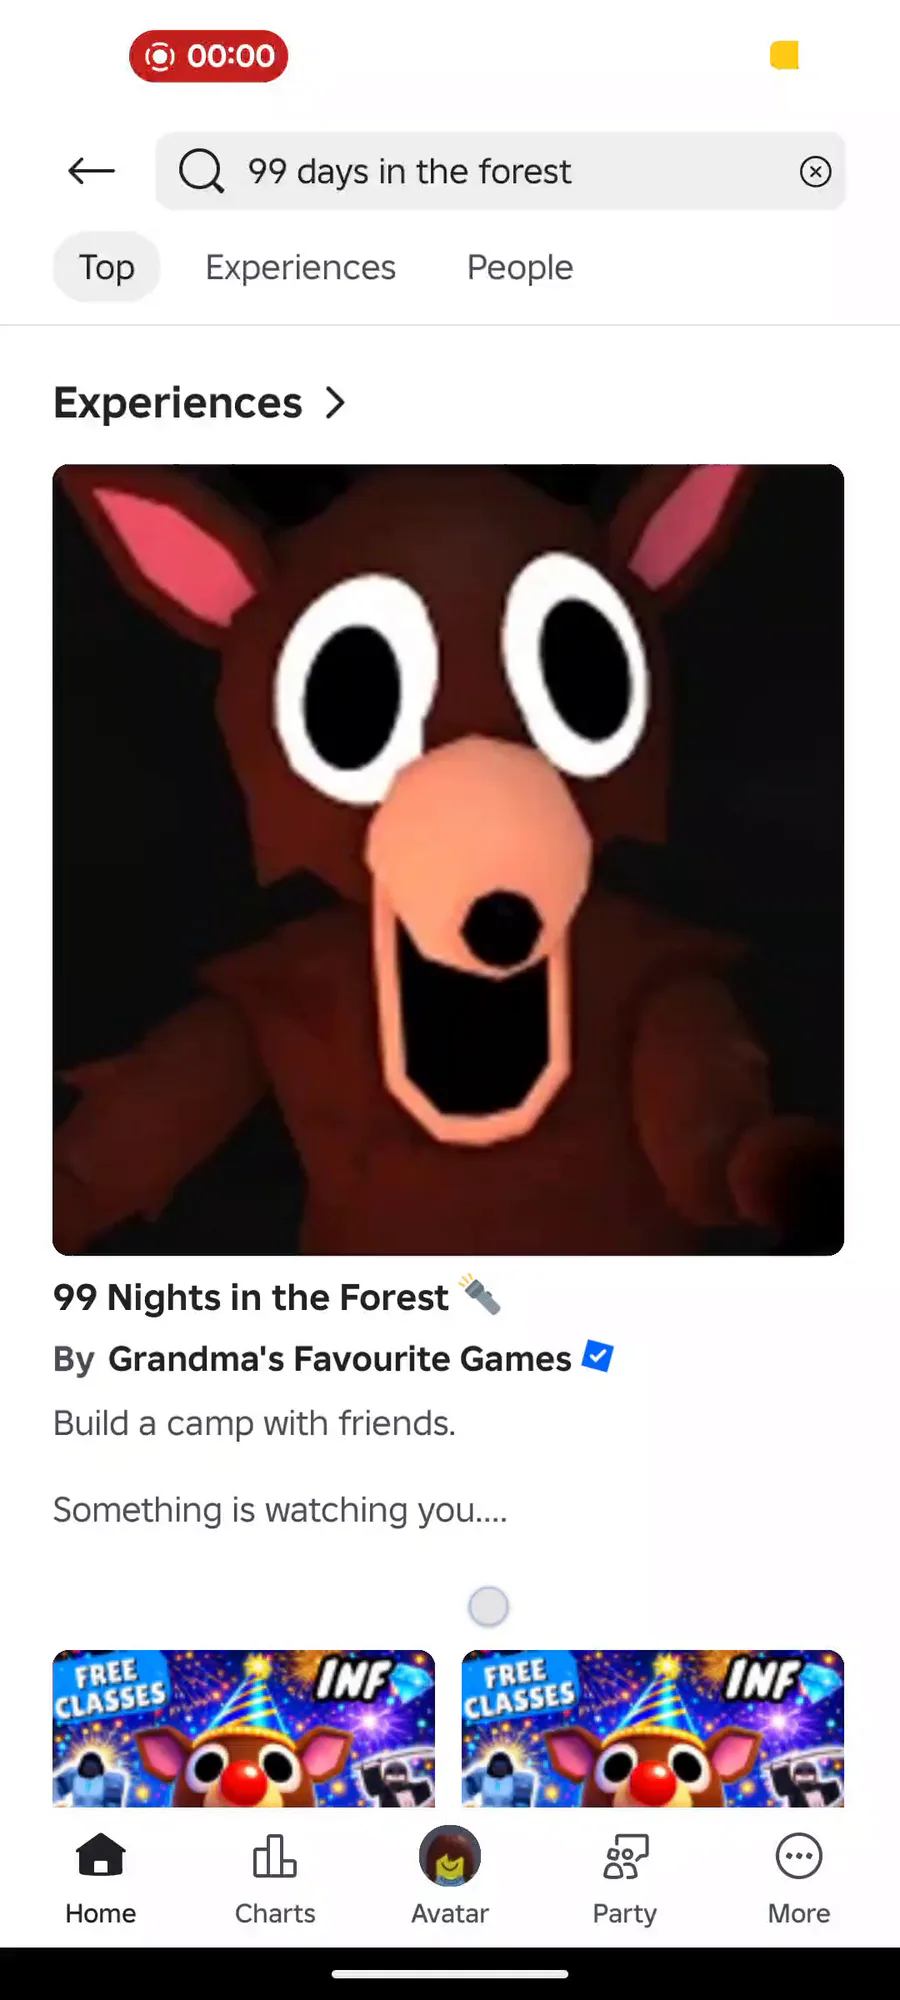Clear the search text with X icon
This screenshot has height=2000, width=900.
(815, 172)
